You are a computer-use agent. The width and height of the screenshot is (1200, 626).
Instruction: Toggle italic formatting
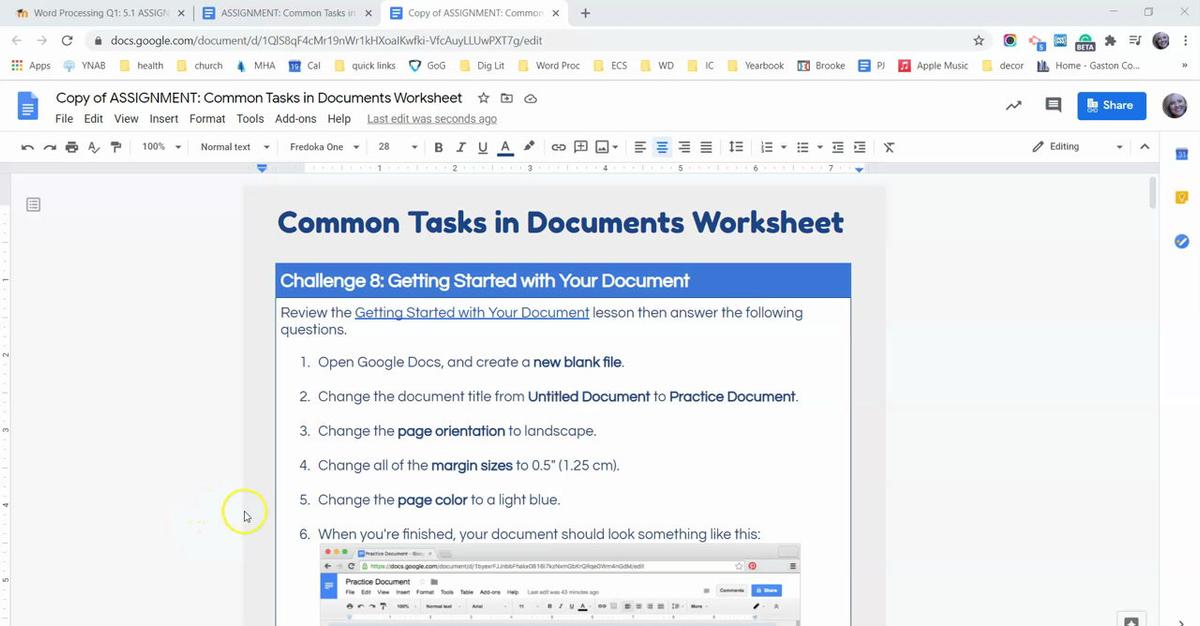tap(461, 147)
